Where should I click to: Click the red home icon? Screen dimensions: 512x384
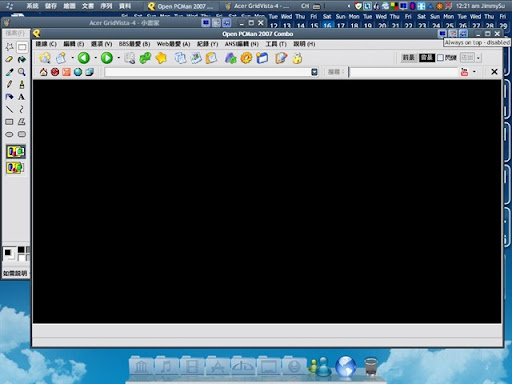point(43,72)
